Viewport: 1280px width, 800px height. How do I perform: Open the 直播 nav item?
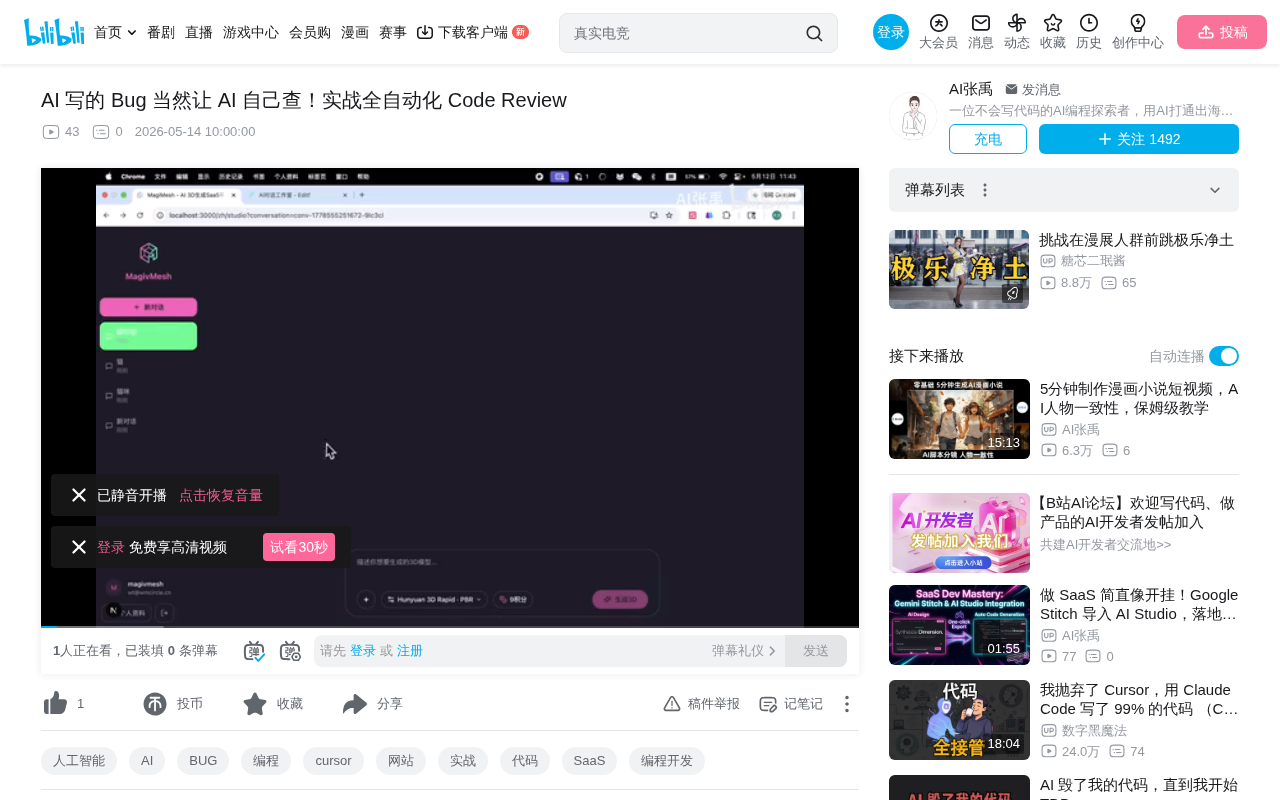click(199, 32)
